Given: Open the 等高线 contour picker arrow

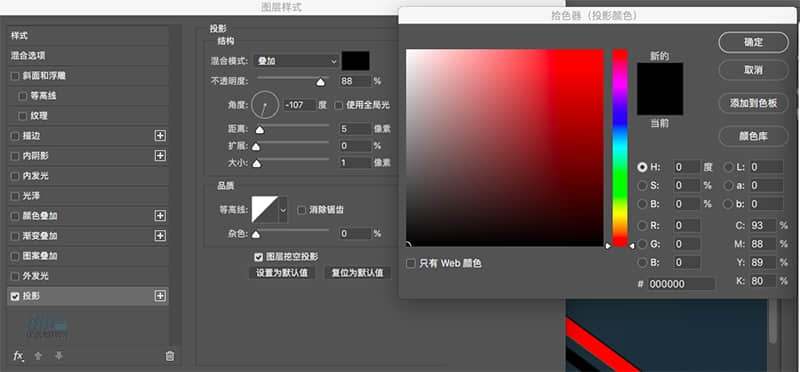Looking at the screenshot, I should 283,209.
